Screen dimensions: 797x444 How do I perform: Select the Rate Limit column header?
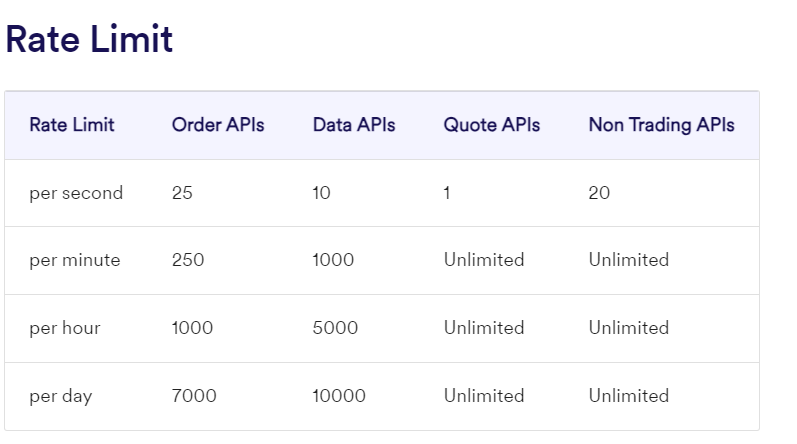click(72, 125)
